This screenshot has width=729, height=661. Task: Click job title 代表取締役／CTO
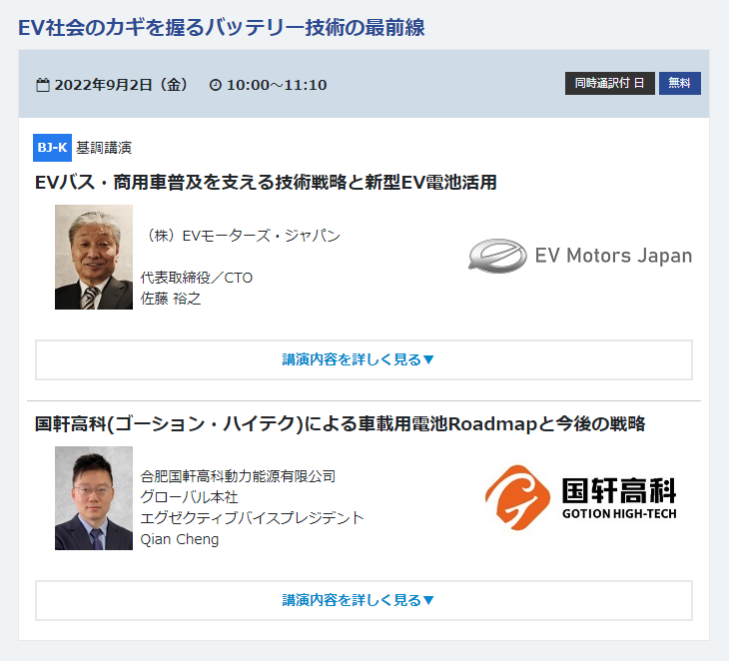[x=197, y=278]
